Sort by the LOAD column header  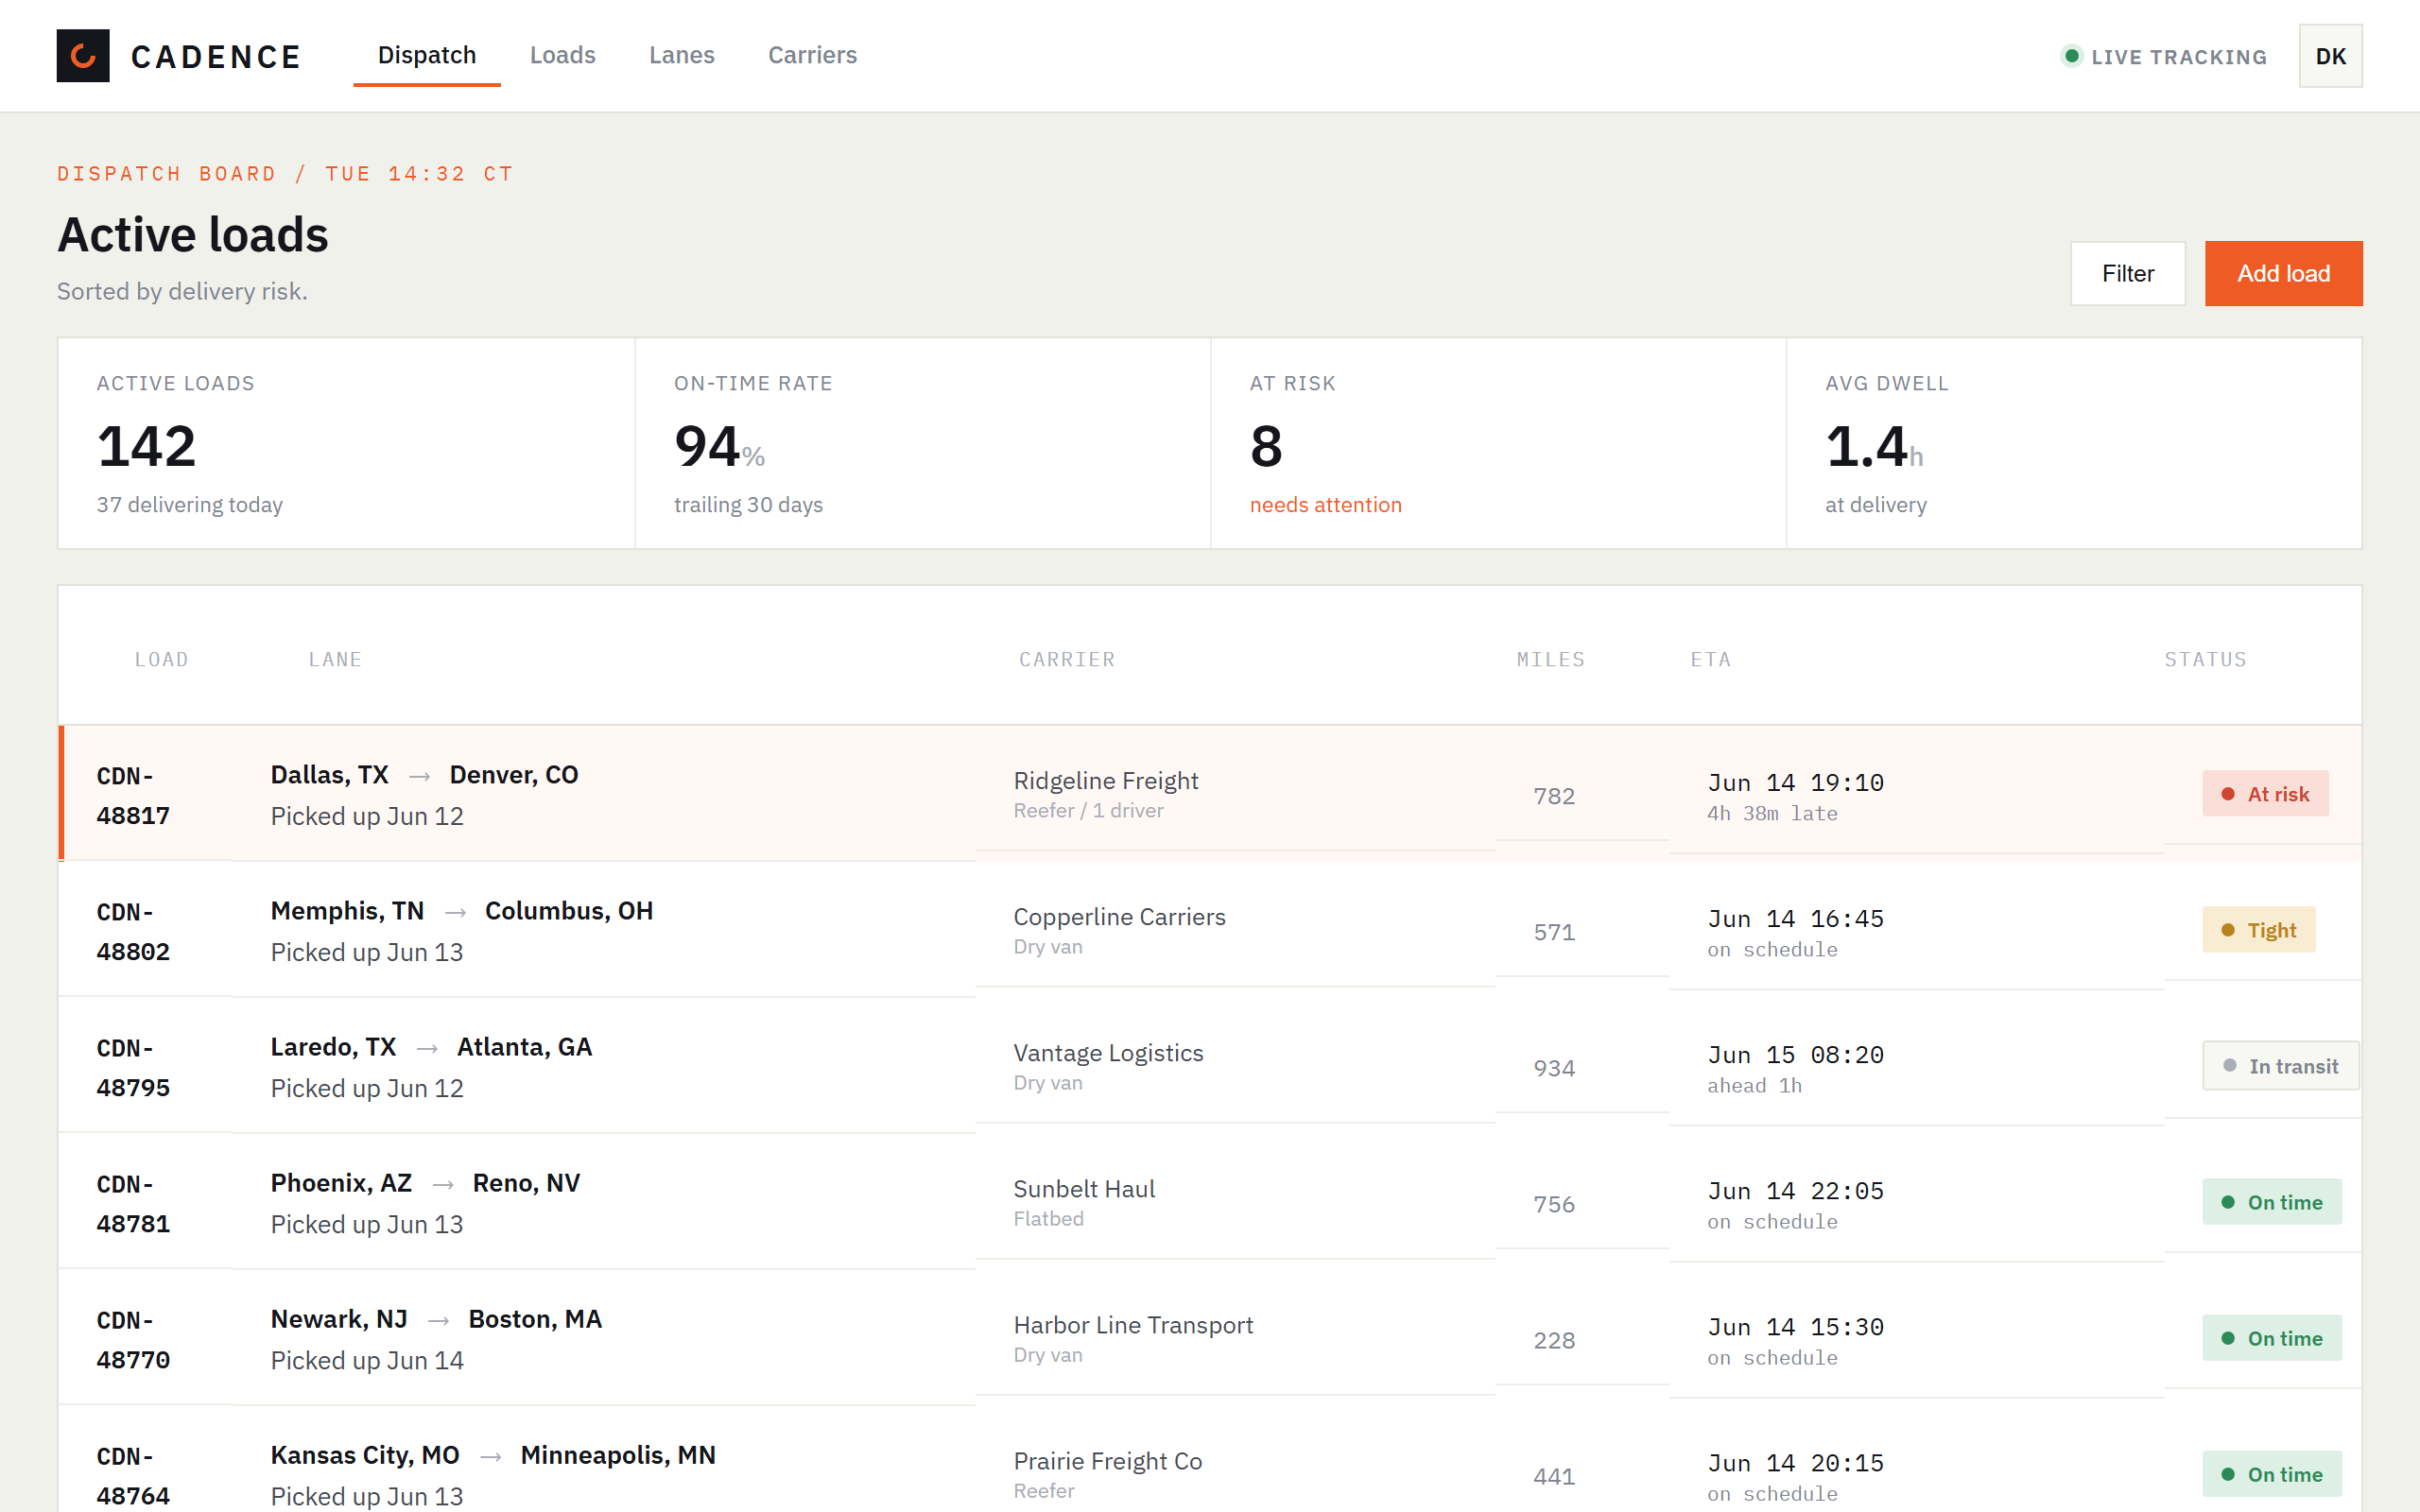point(162,659)
